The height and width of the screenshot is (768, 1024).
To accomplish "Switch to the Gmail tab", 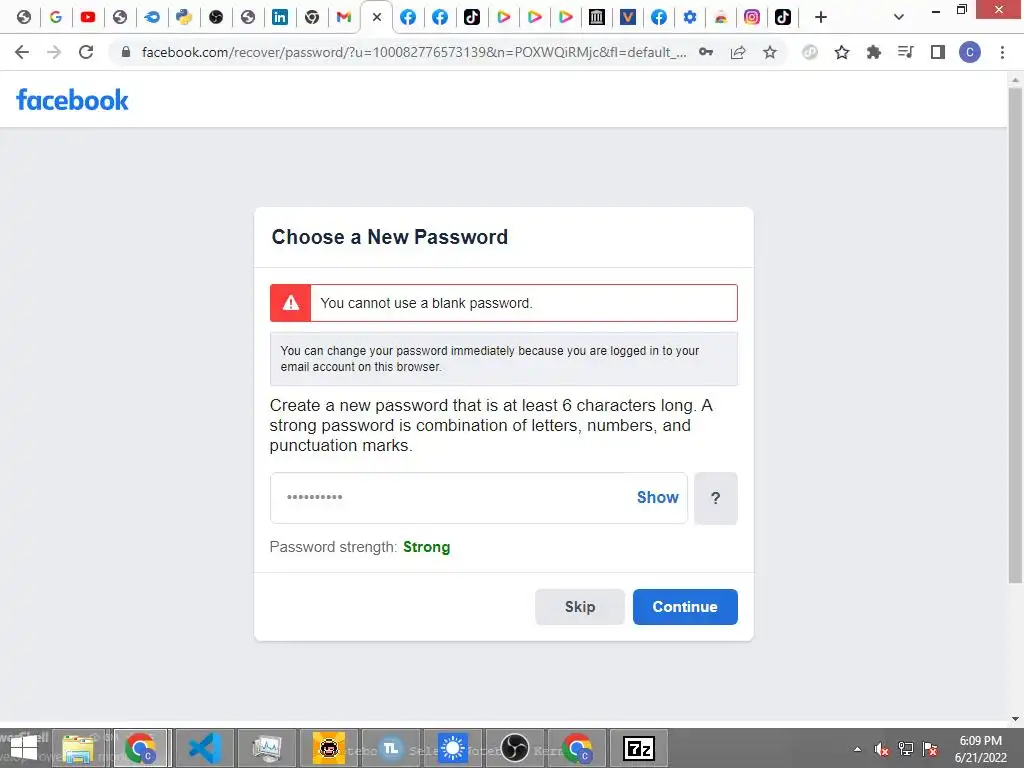I will click(x=344, y=17).
